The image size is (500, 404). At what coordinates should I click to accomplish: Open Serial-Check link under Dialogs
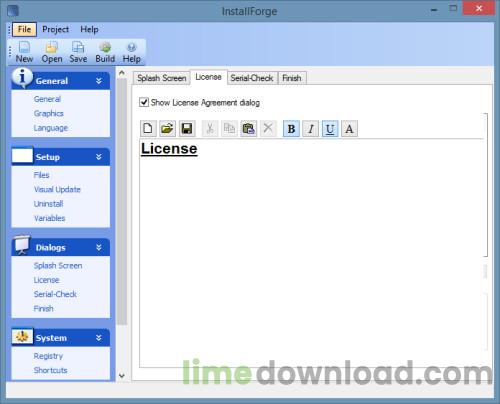[x=55, y=294]
